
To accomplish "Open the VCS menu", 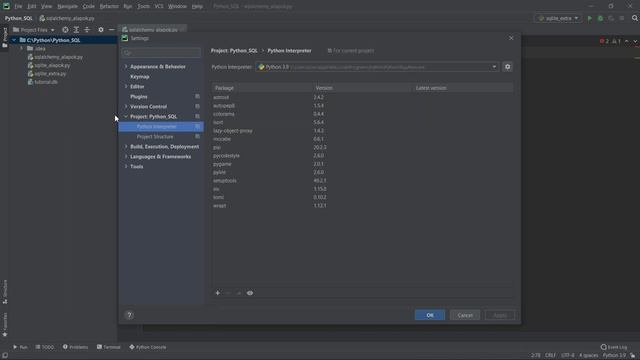I will (159, 7).
